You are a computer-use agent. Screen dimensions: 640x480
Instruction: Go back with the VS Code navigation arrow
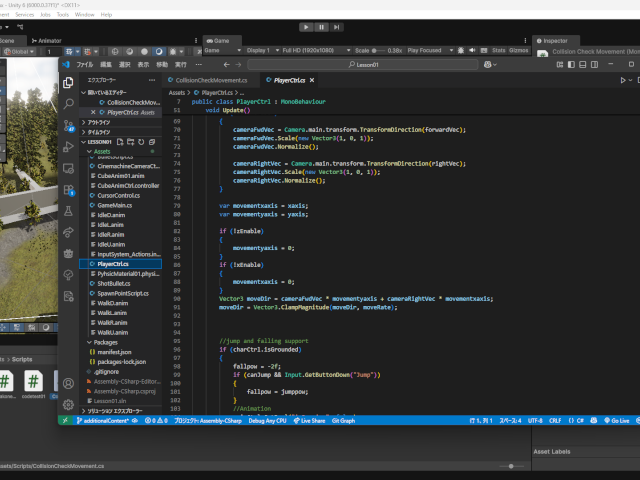coord(227,64)
